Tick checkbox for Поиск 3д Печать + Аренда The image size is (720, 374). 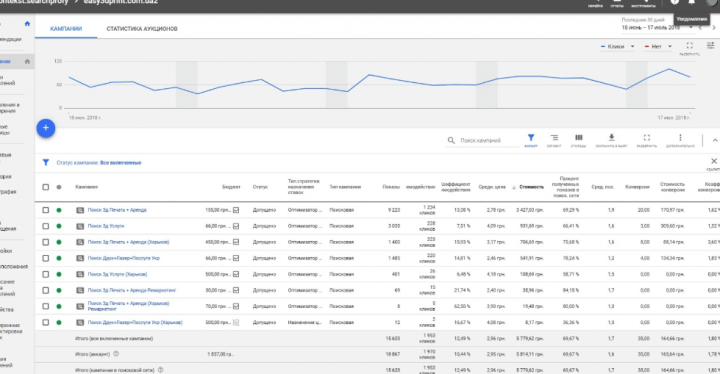(45, 210)
